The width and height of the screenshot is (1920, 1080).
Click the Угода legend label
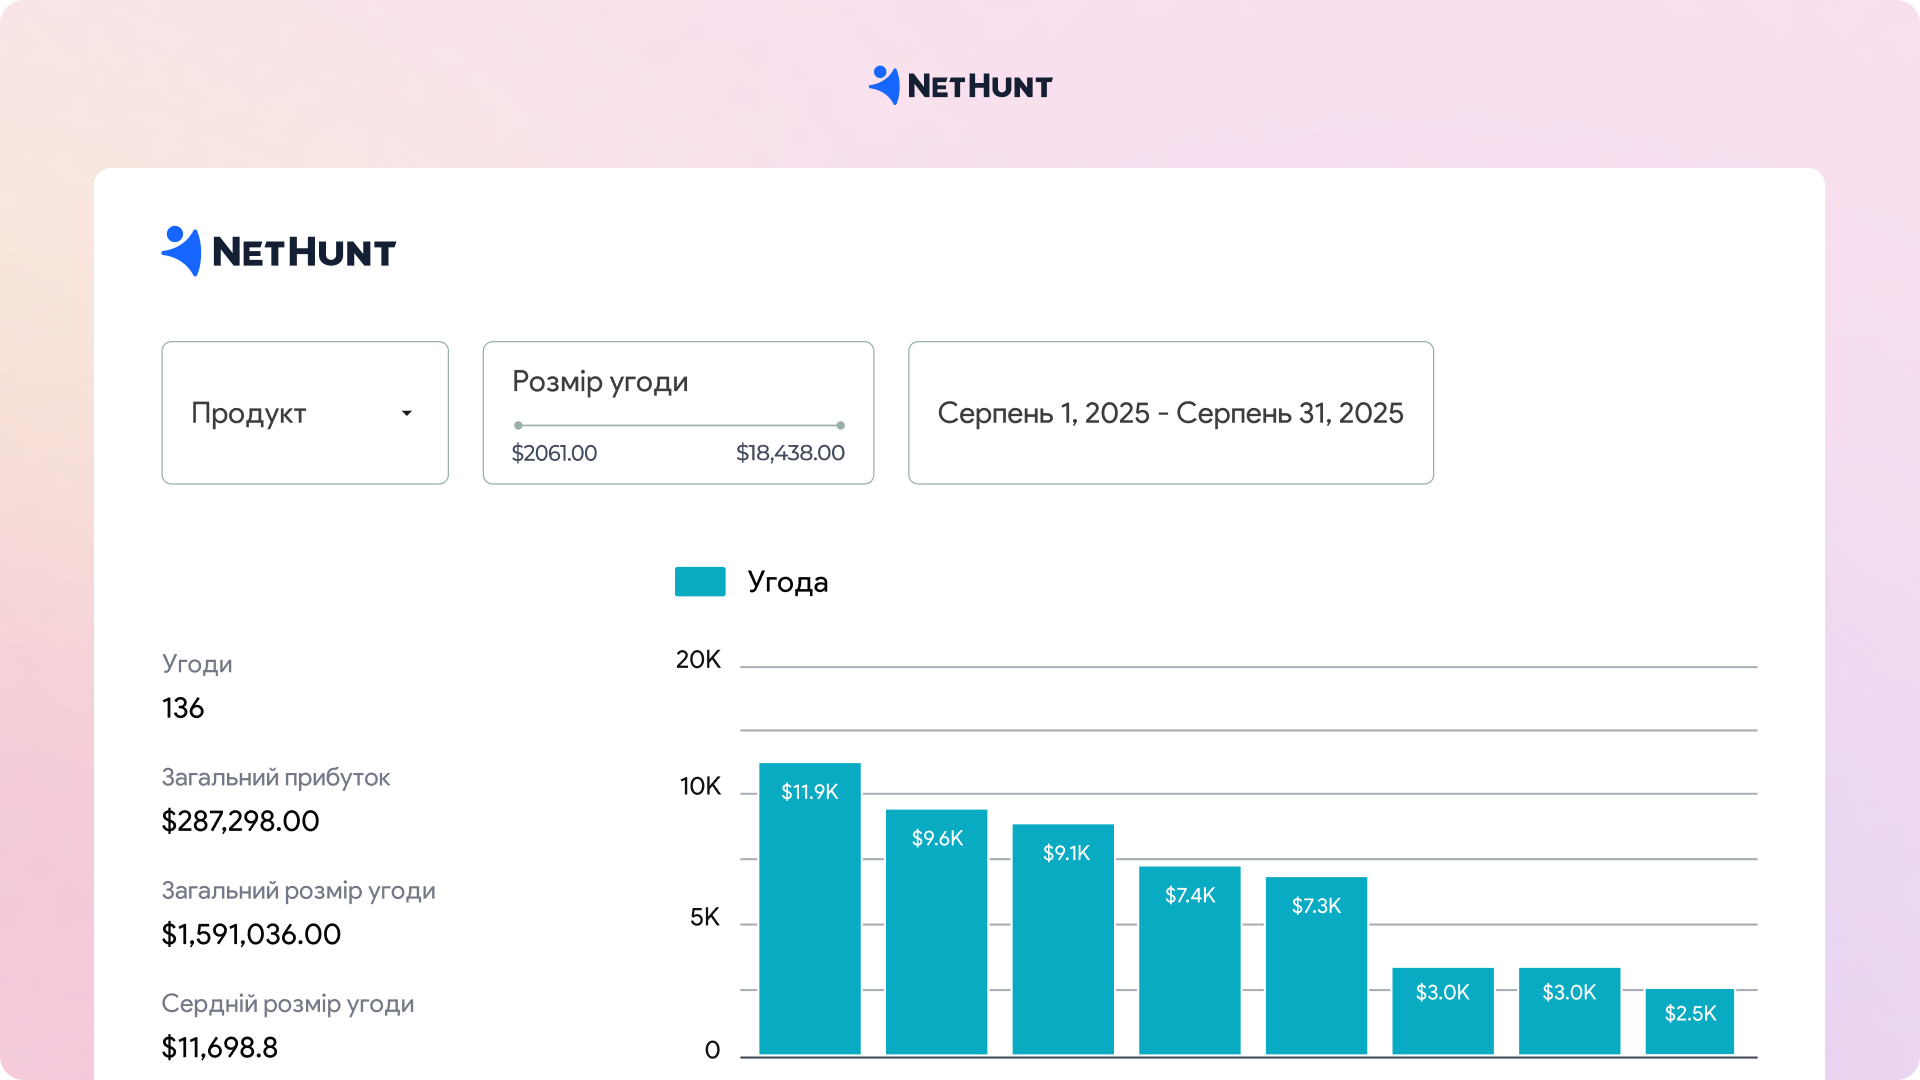788,582
